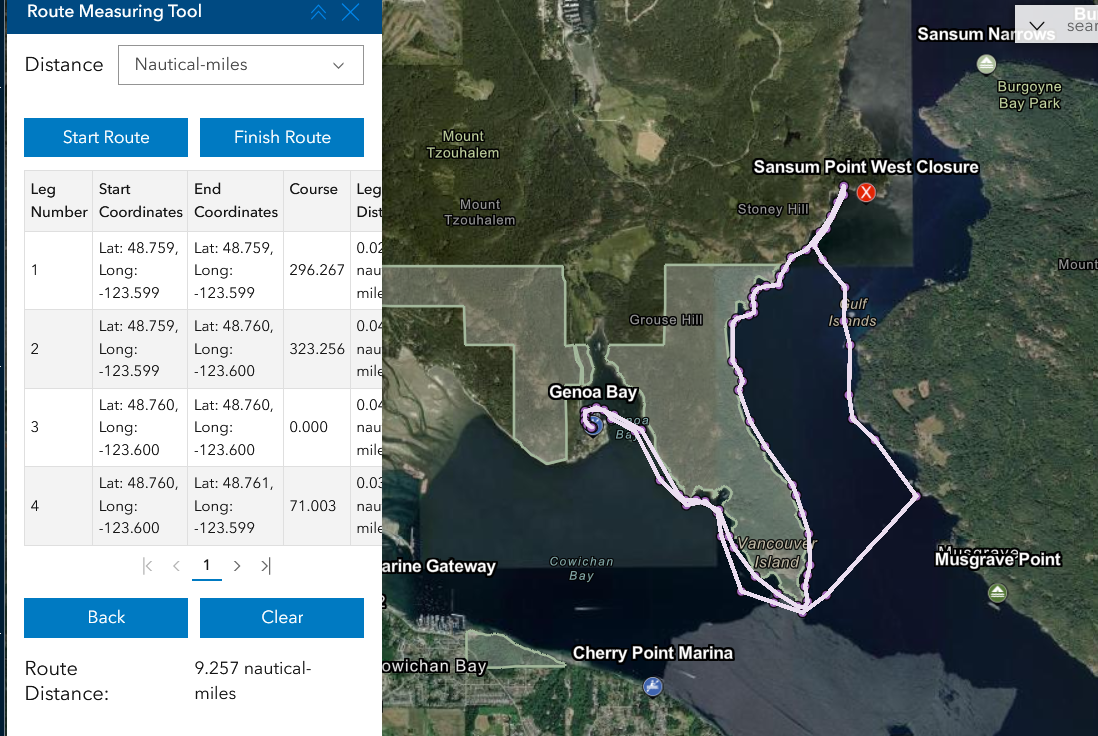Click the Musgrave Point marker icon

(997, 593)
